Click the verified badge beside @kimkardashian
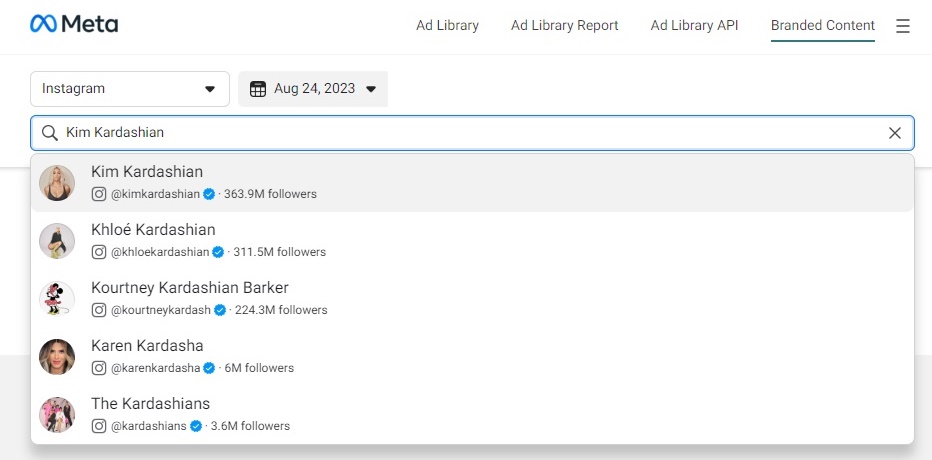 click(209, 194)
